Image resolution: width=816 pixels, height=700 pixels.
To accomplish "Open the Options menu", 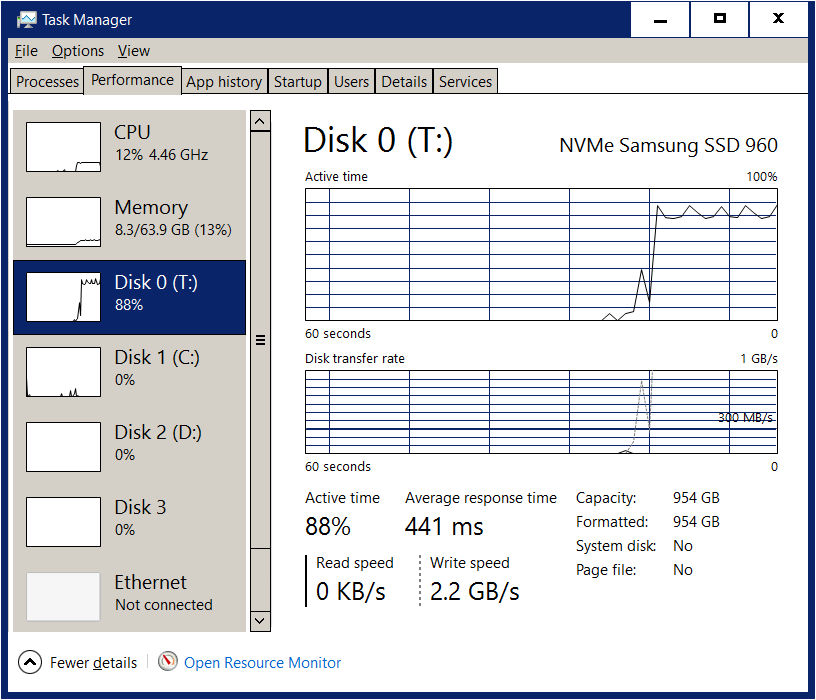I will point(78,51).
